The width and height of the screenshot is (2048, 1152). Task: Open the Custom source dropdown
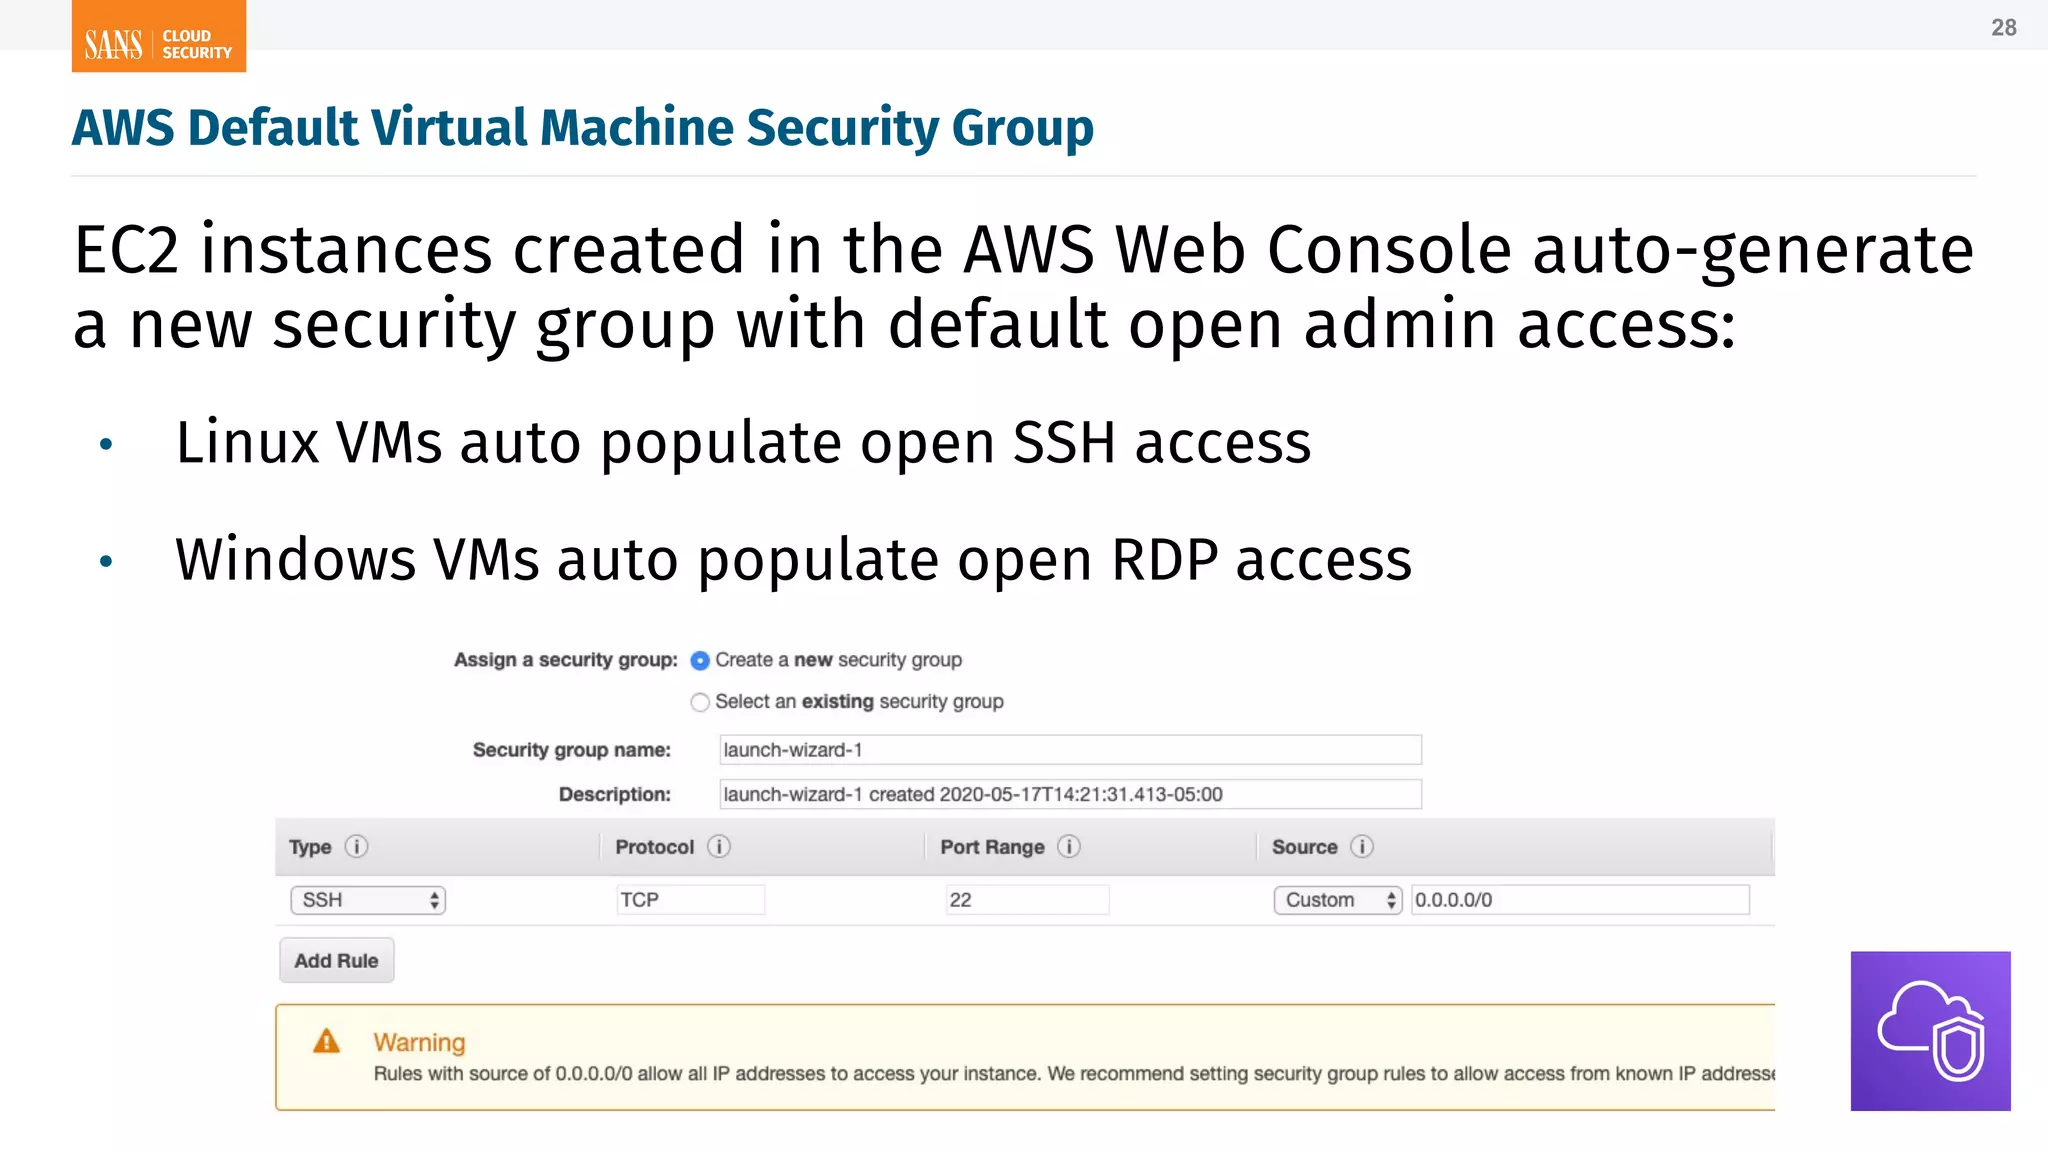(1338, 900)
